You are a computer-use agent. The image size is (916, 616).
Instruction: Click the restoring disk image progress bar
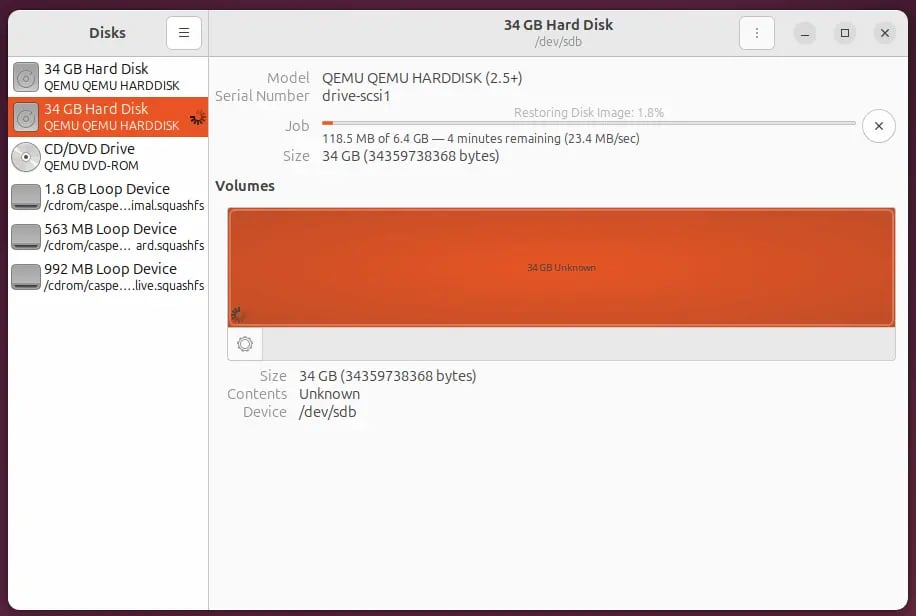(588, 123)
